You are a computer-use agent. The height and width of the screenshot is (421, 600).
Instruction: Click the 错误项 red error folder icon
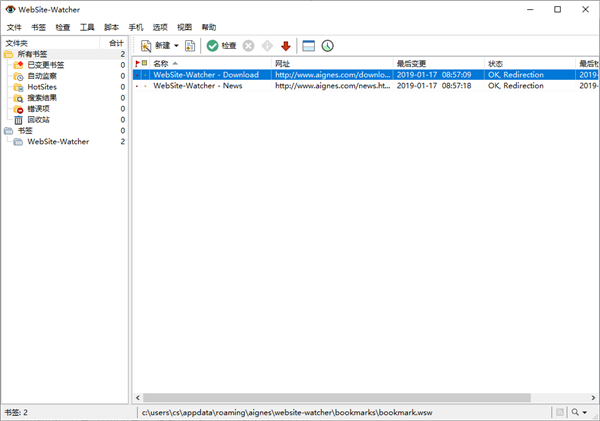point(18,109)
